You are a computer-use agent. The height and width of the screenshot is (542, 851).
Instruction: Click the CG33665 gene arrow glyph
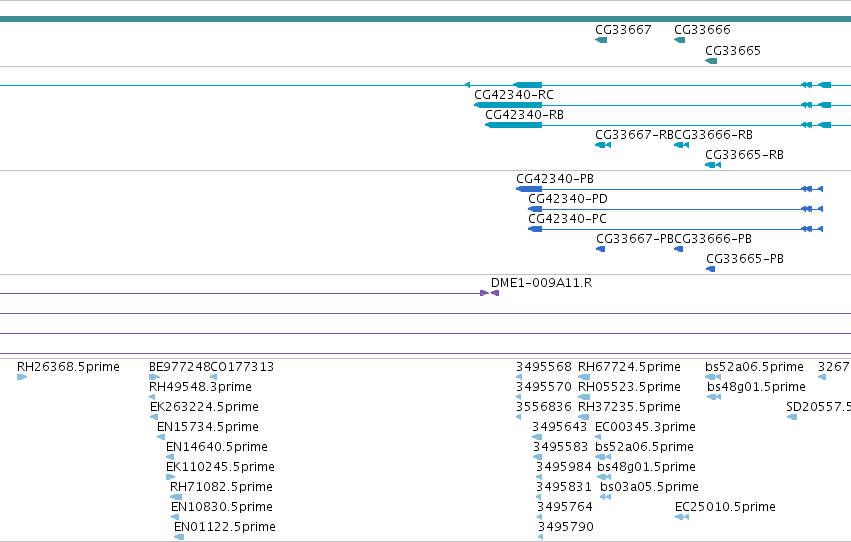(711, 61)
